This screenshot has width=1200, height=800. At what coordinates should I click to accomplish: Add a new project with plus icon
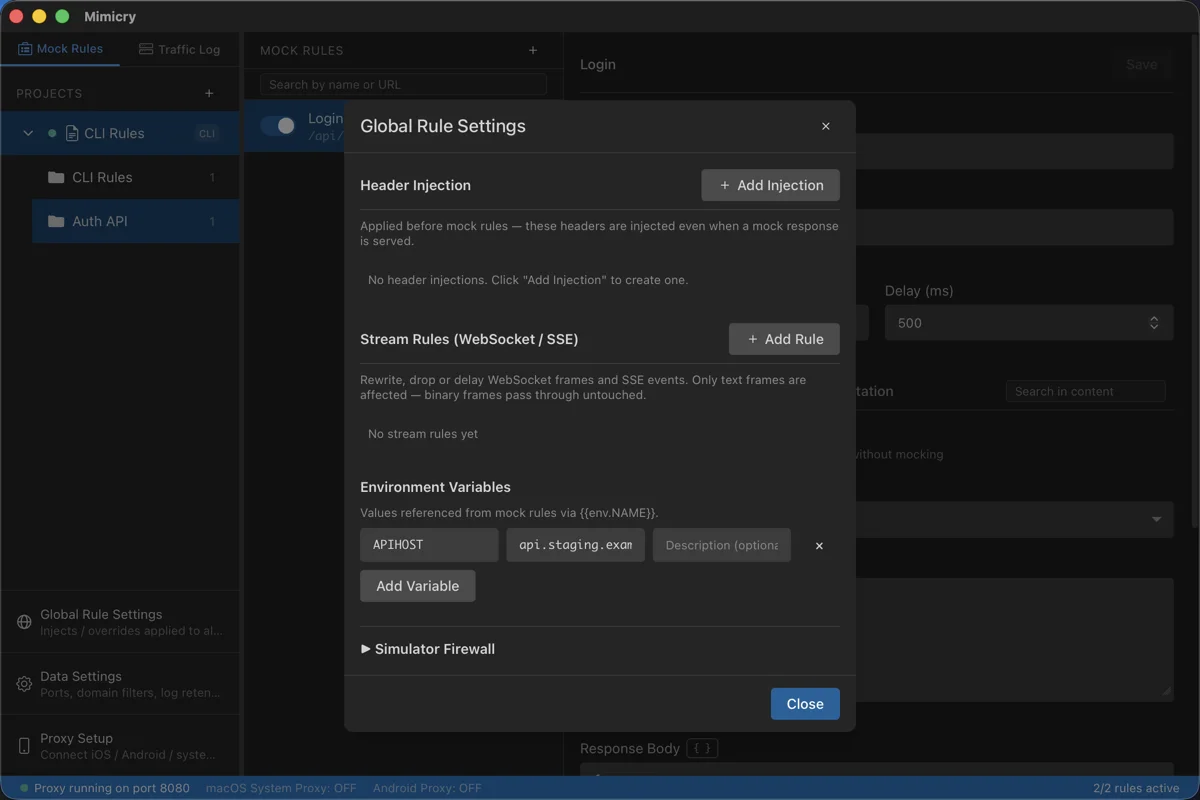(209, 93)
